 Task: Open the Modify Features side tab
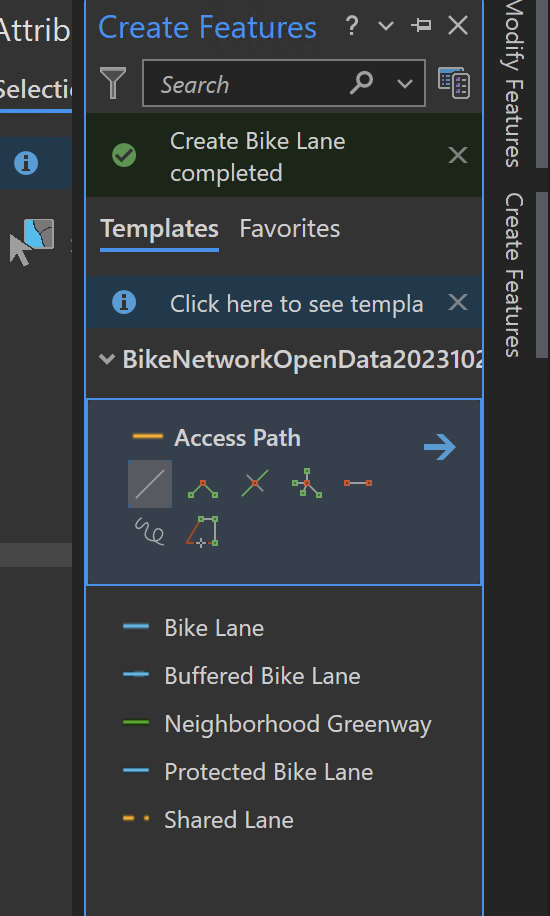[513, 84]
